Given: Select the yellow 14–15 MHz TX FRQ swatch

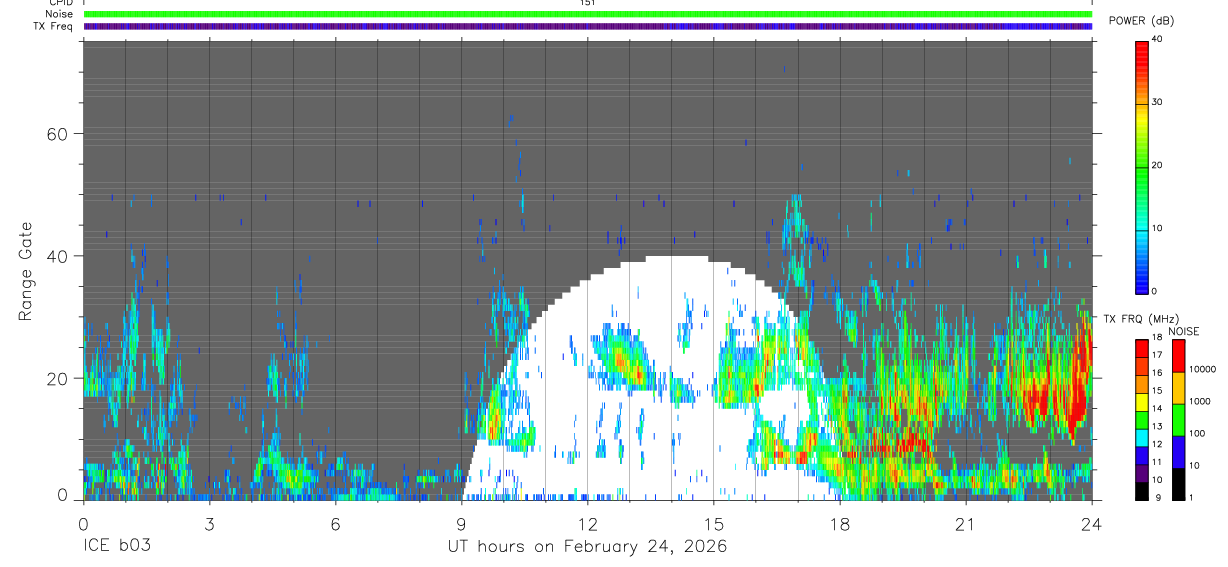Looking at the screenshot, I should (x=1143, y=402).
